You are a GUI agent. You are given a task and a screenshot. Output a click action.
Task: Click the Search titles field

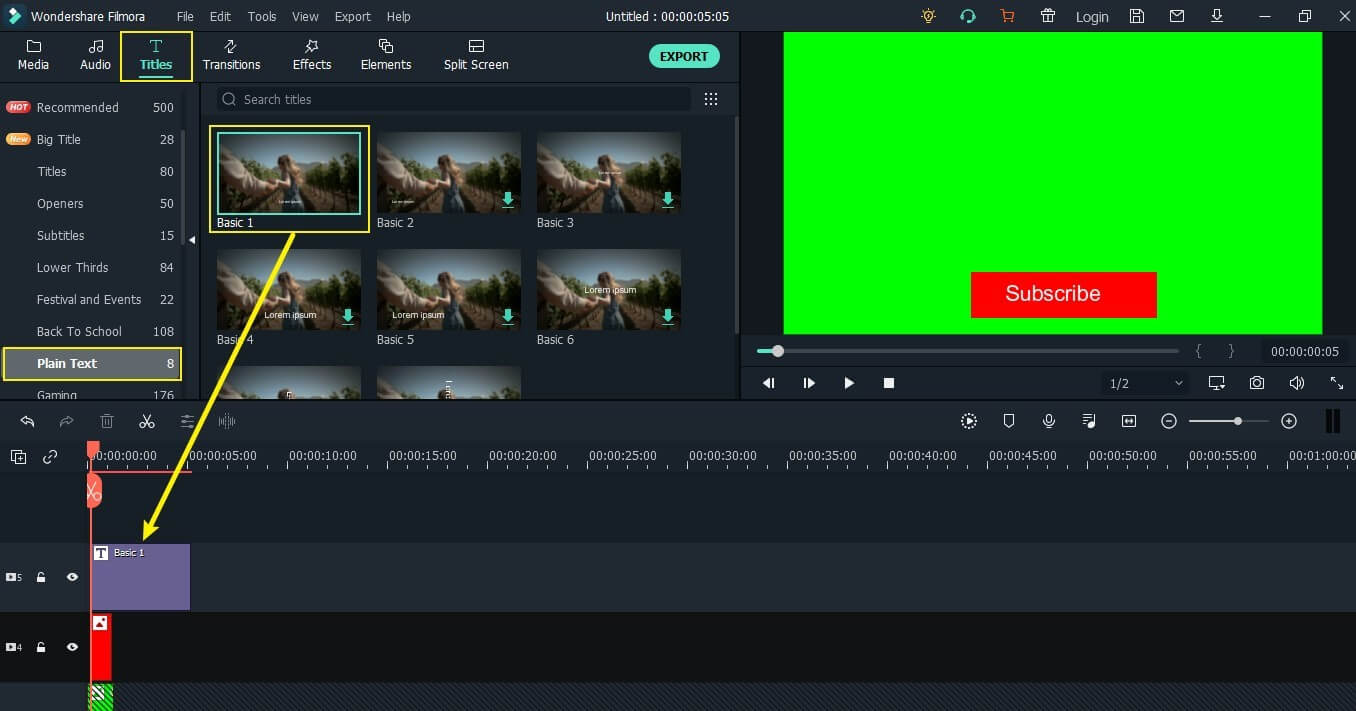pos(452,99)
